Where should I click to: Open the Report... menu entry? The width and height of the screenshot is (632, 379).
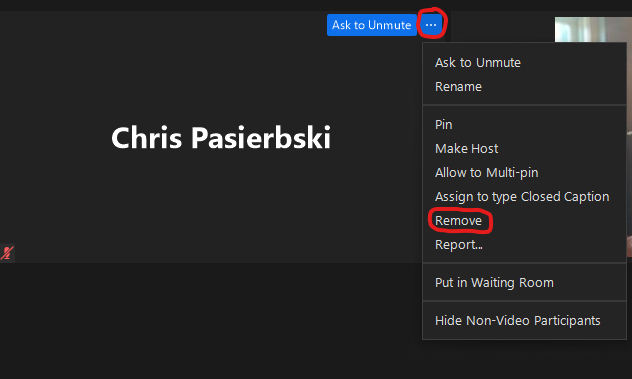pyautogui.click(x=459, y=245)
